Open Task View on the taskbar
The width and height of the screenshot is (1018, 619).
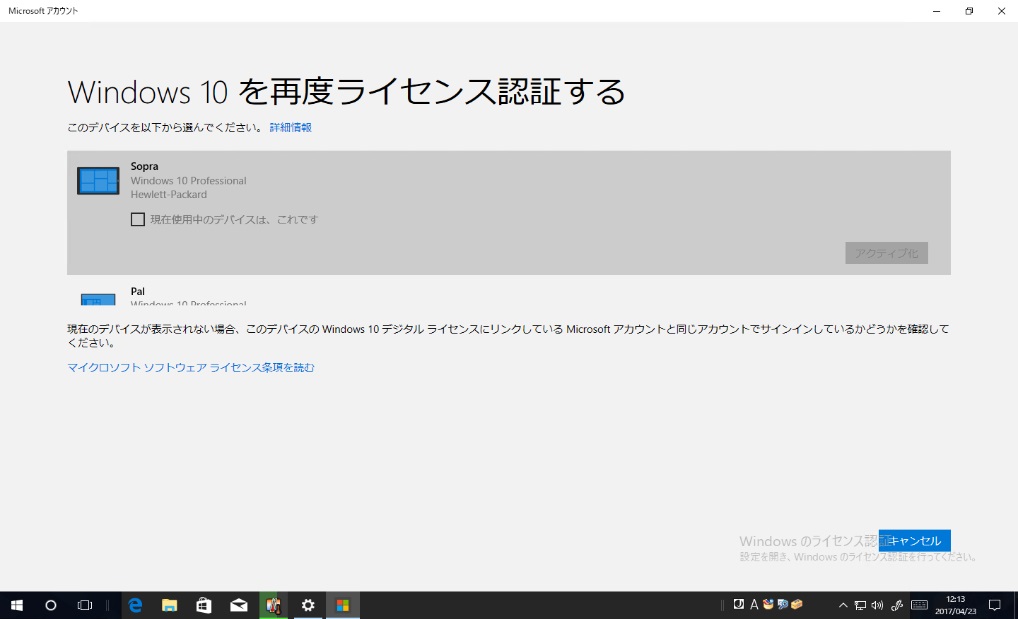pyautogui.click(x=84, y=605)
